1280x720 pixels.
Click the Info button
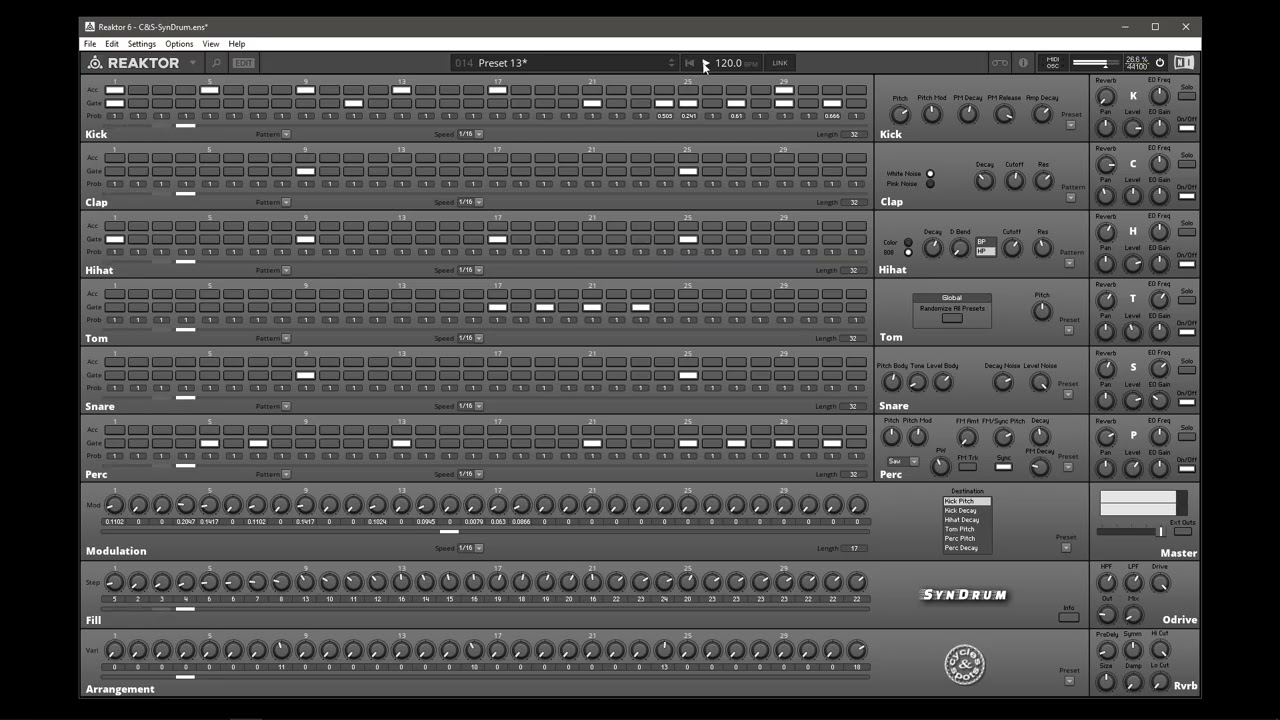pyautogui.click(x=1069, y=617)
